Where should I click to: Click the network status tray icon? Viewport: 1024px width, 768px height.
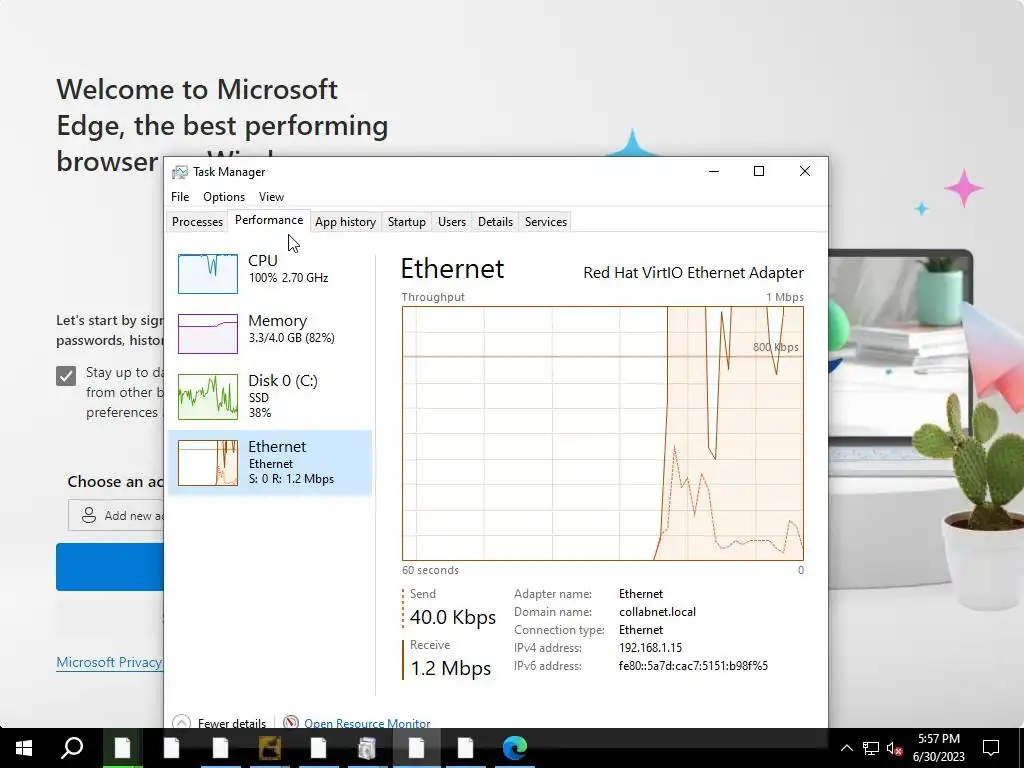coord(871,748)
